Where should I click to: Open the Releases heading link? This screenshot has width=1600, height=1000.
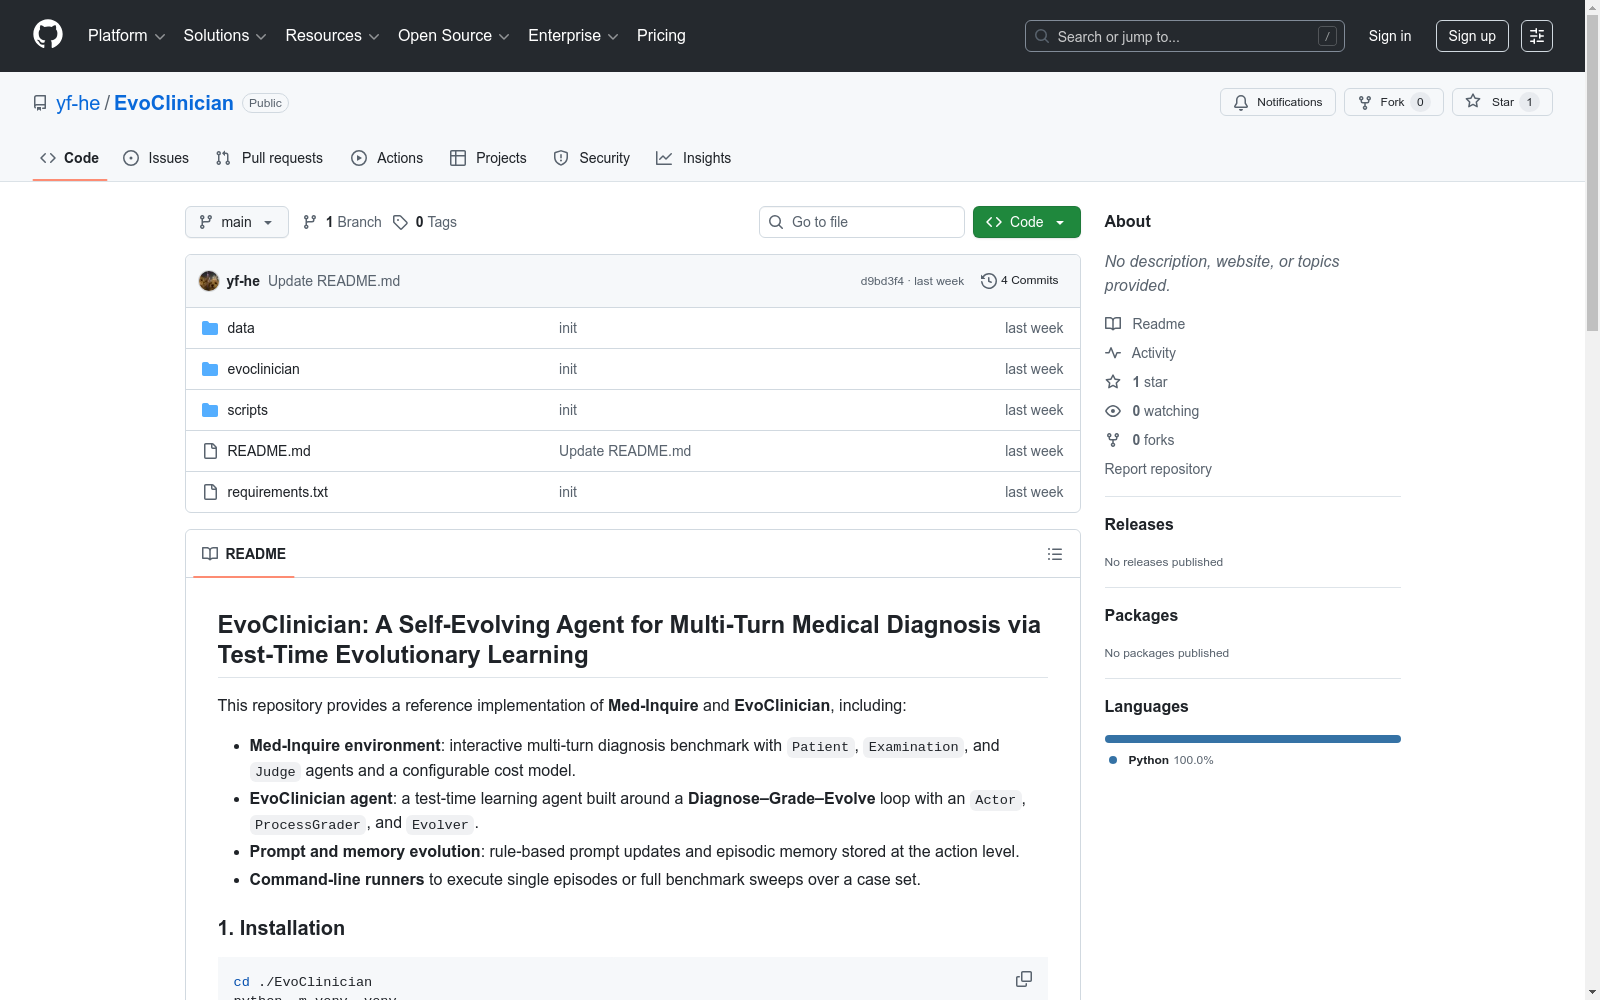pos(1139,524)
